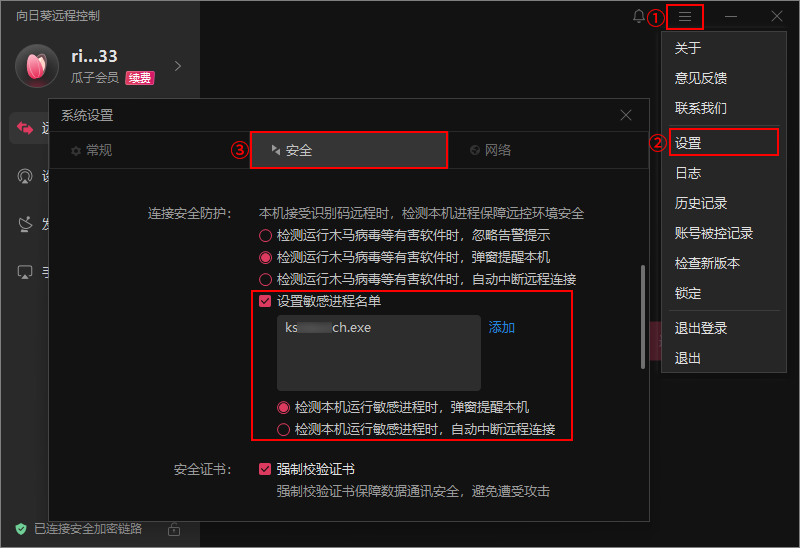
Task: Click the pink 续费 renew badge
Action: [139, 77]
